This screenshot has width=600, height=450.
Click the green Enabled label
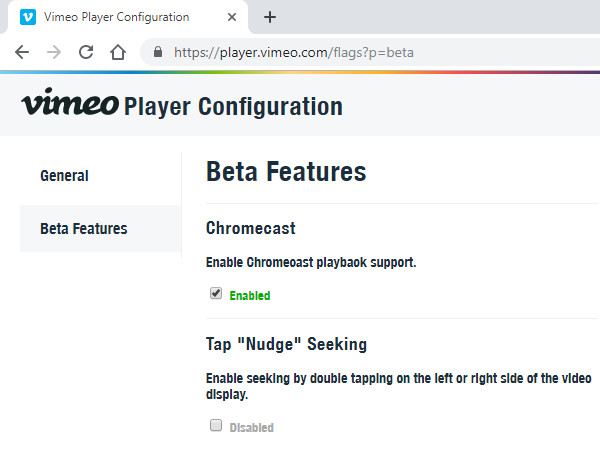coord(250,296)
